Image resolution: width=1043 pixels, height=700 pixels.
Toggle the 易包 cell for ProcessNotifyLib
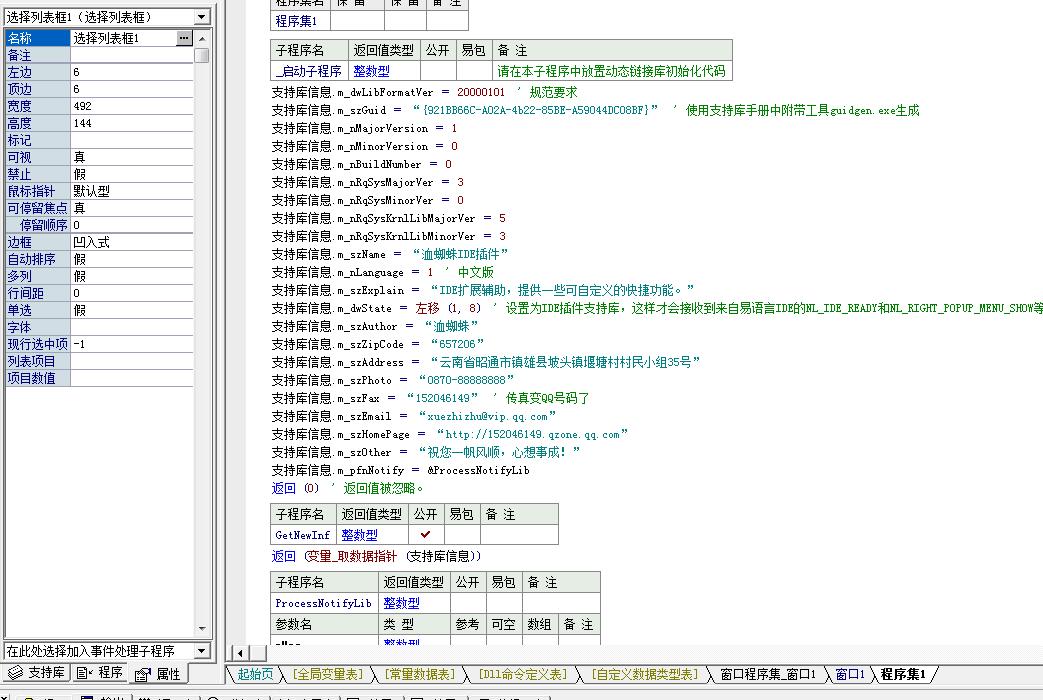tap(504, 603)
